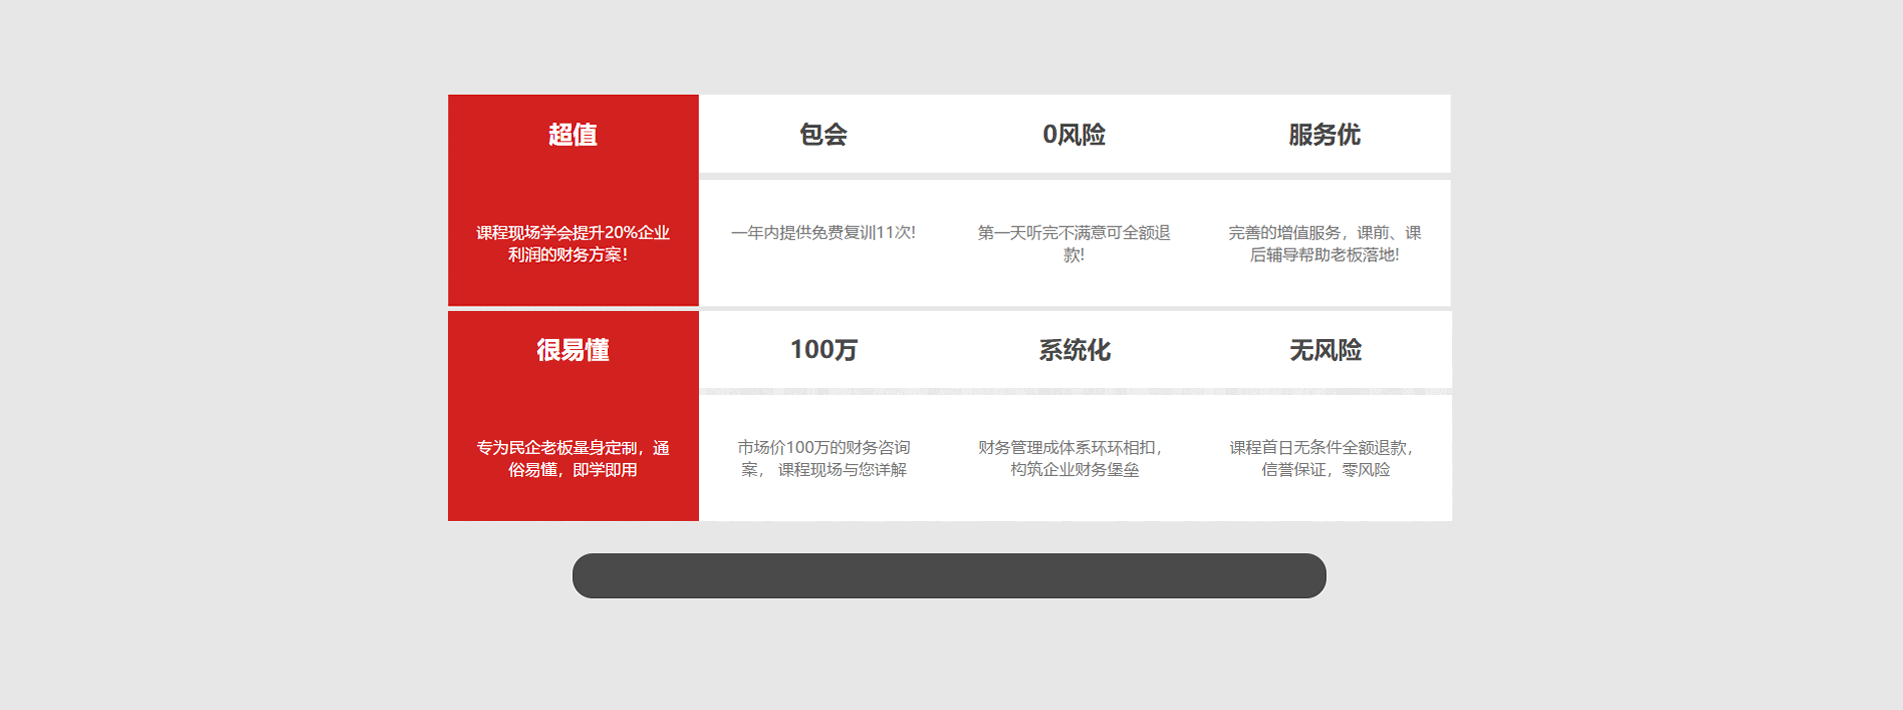Select the 课程首日无条件全额退款 text
Screen dimensions: 1903x710
tap(1325, 458)
